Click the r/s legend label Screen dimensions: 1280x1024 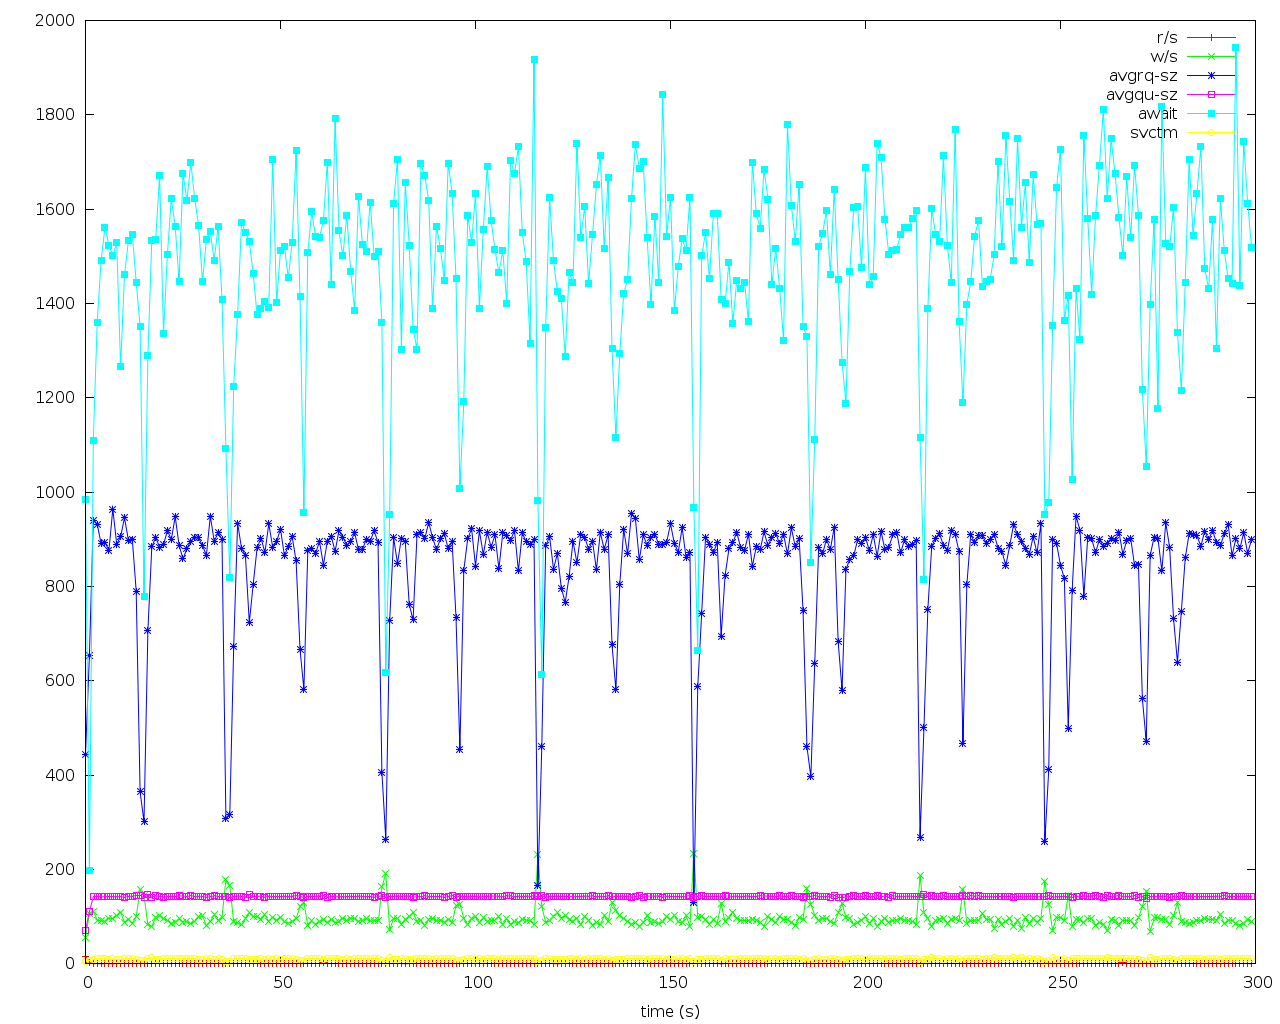[1166, 38]
